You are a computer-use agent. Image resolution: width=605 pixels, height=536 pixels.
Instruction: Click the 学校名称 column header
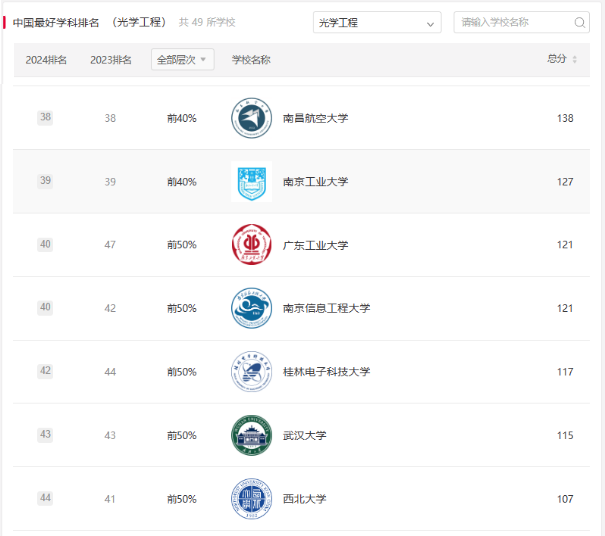(x=251, y=60)
